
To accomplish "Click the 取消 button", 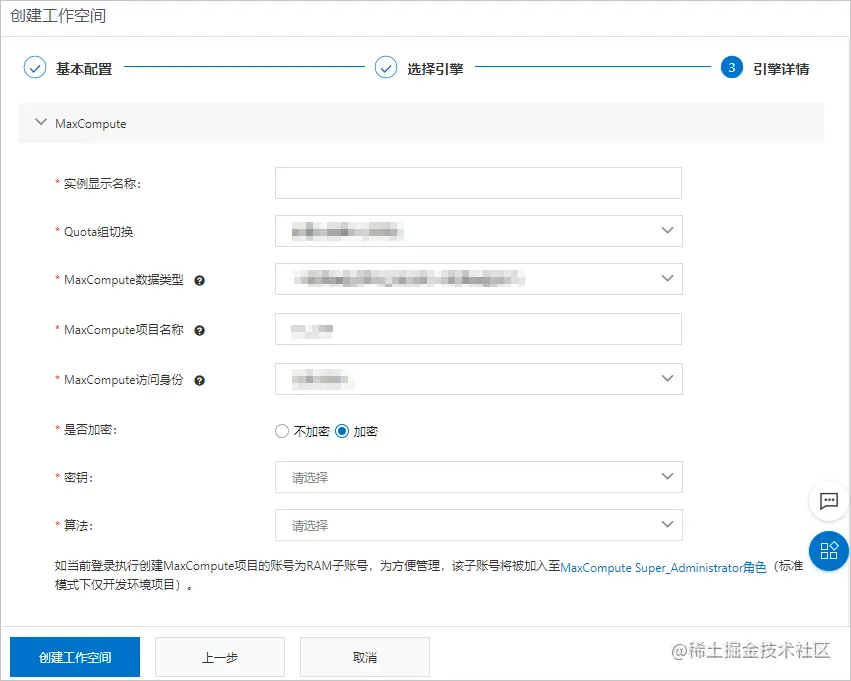I will point(365,657).
